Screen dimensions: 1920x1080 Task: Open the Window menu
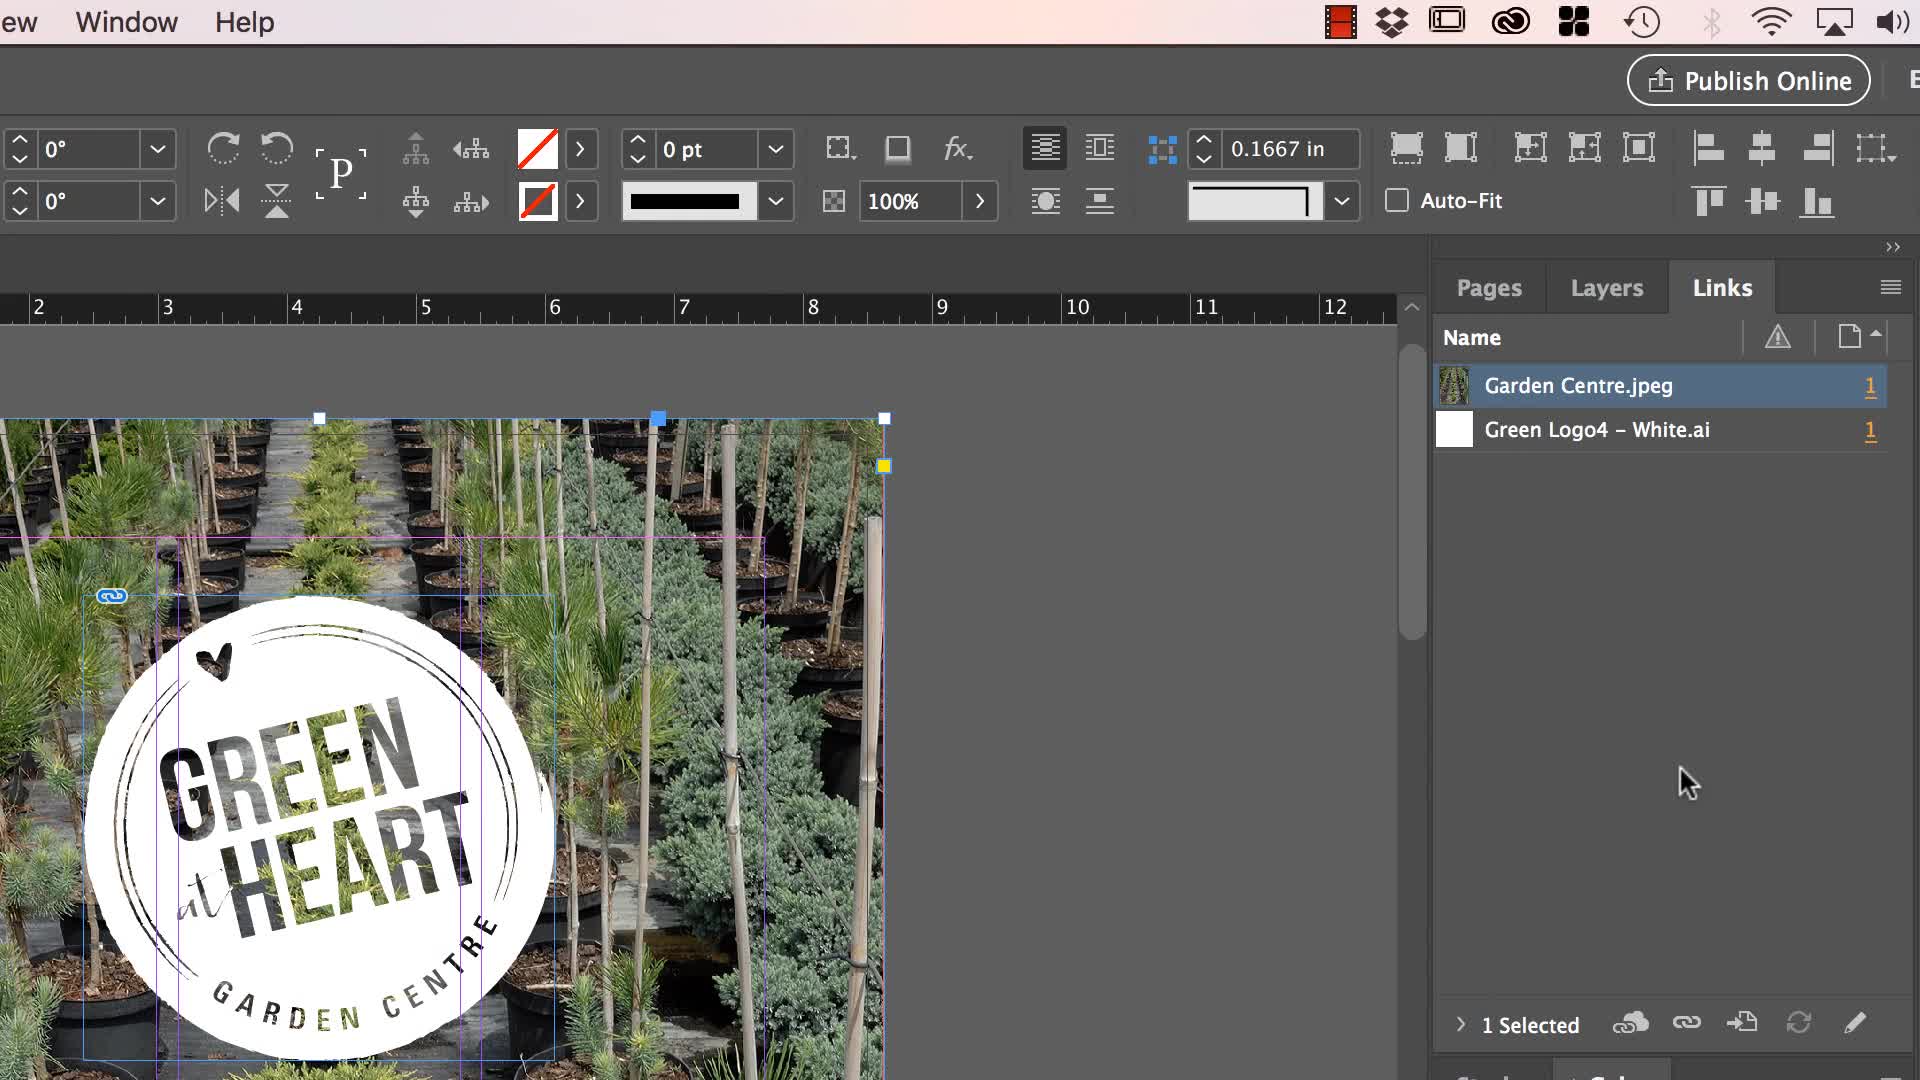126,22
